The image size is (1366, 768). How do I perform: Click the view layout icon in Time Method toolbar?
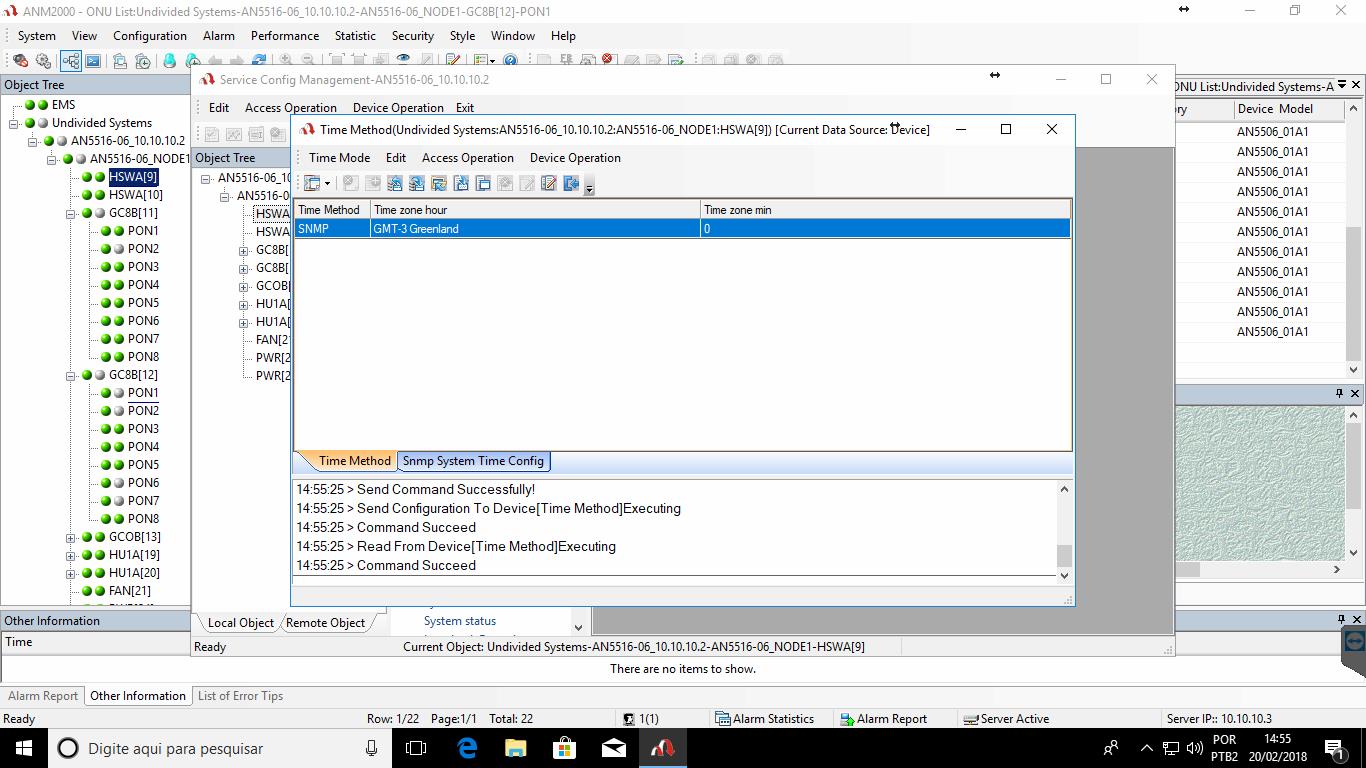click(312, 183)
